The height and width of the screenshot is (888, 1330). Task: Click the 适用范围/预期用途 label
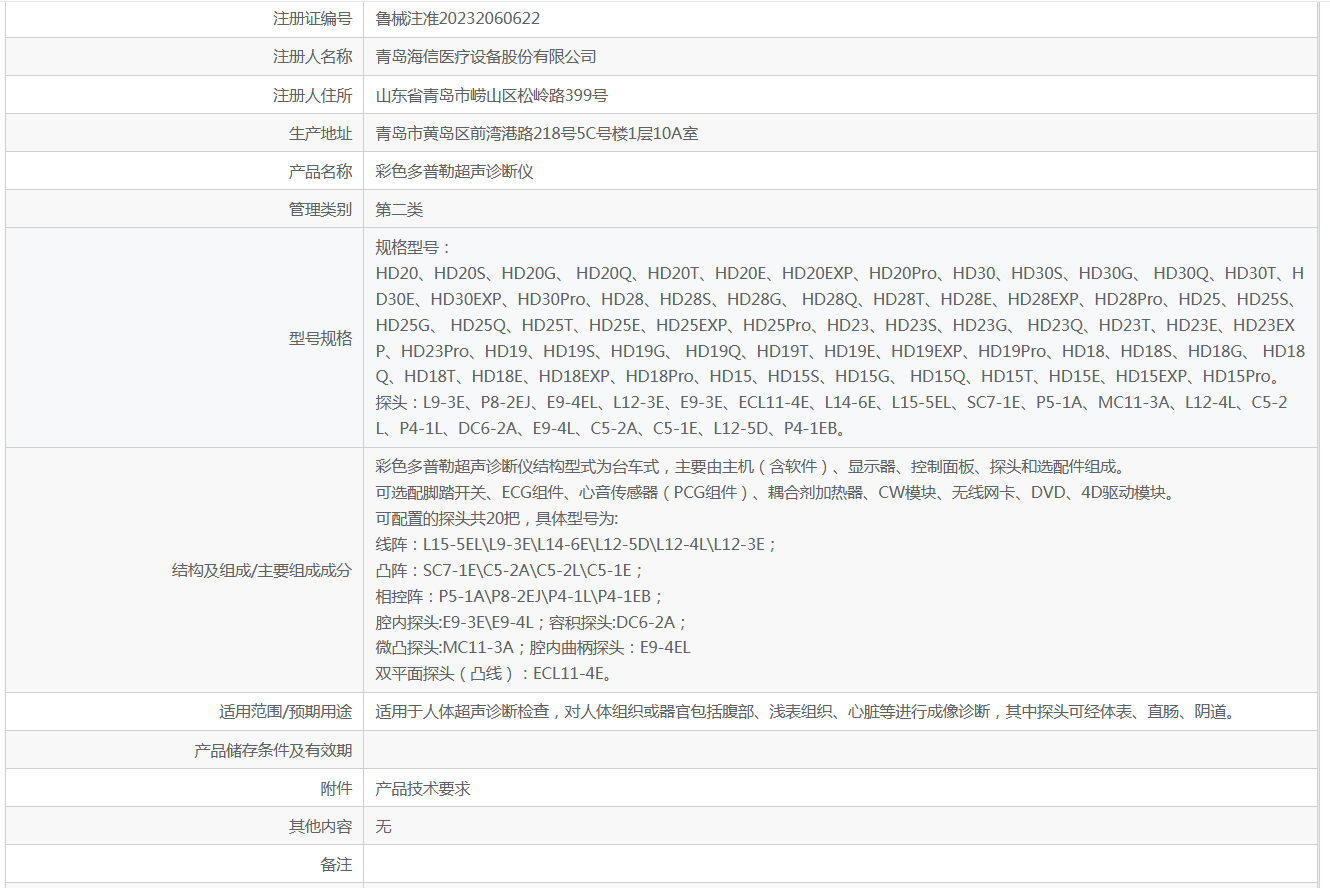click(286, 712)
